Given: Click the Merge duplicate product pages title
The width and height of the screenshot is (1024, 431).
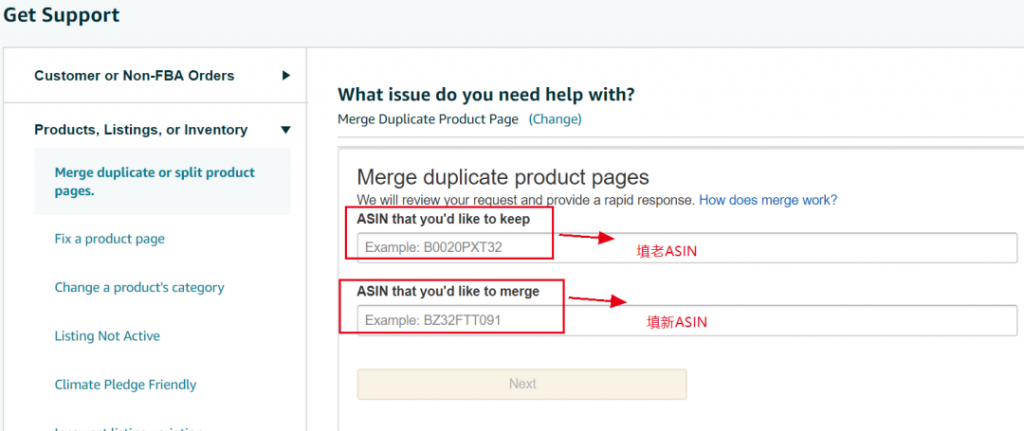Looking at the screenshot, I should point(503,177).
